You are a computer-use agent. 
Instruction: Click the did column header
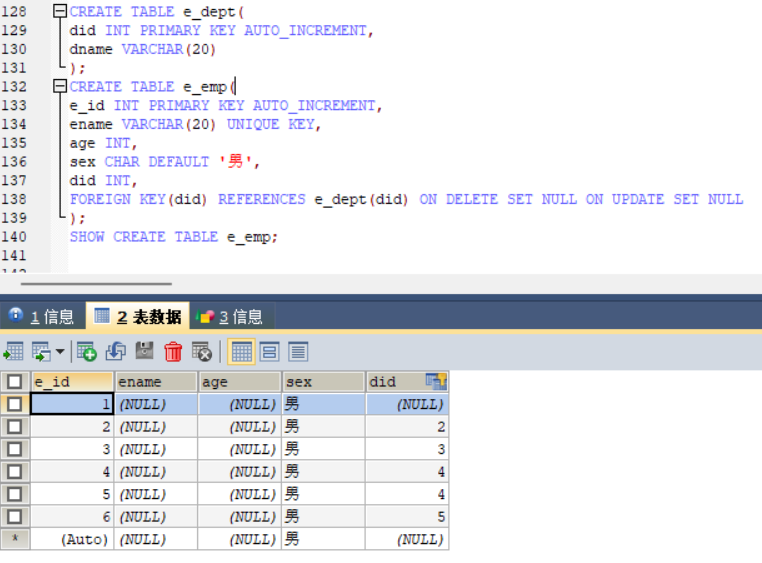pyautogui.click(x=396, y=382)
